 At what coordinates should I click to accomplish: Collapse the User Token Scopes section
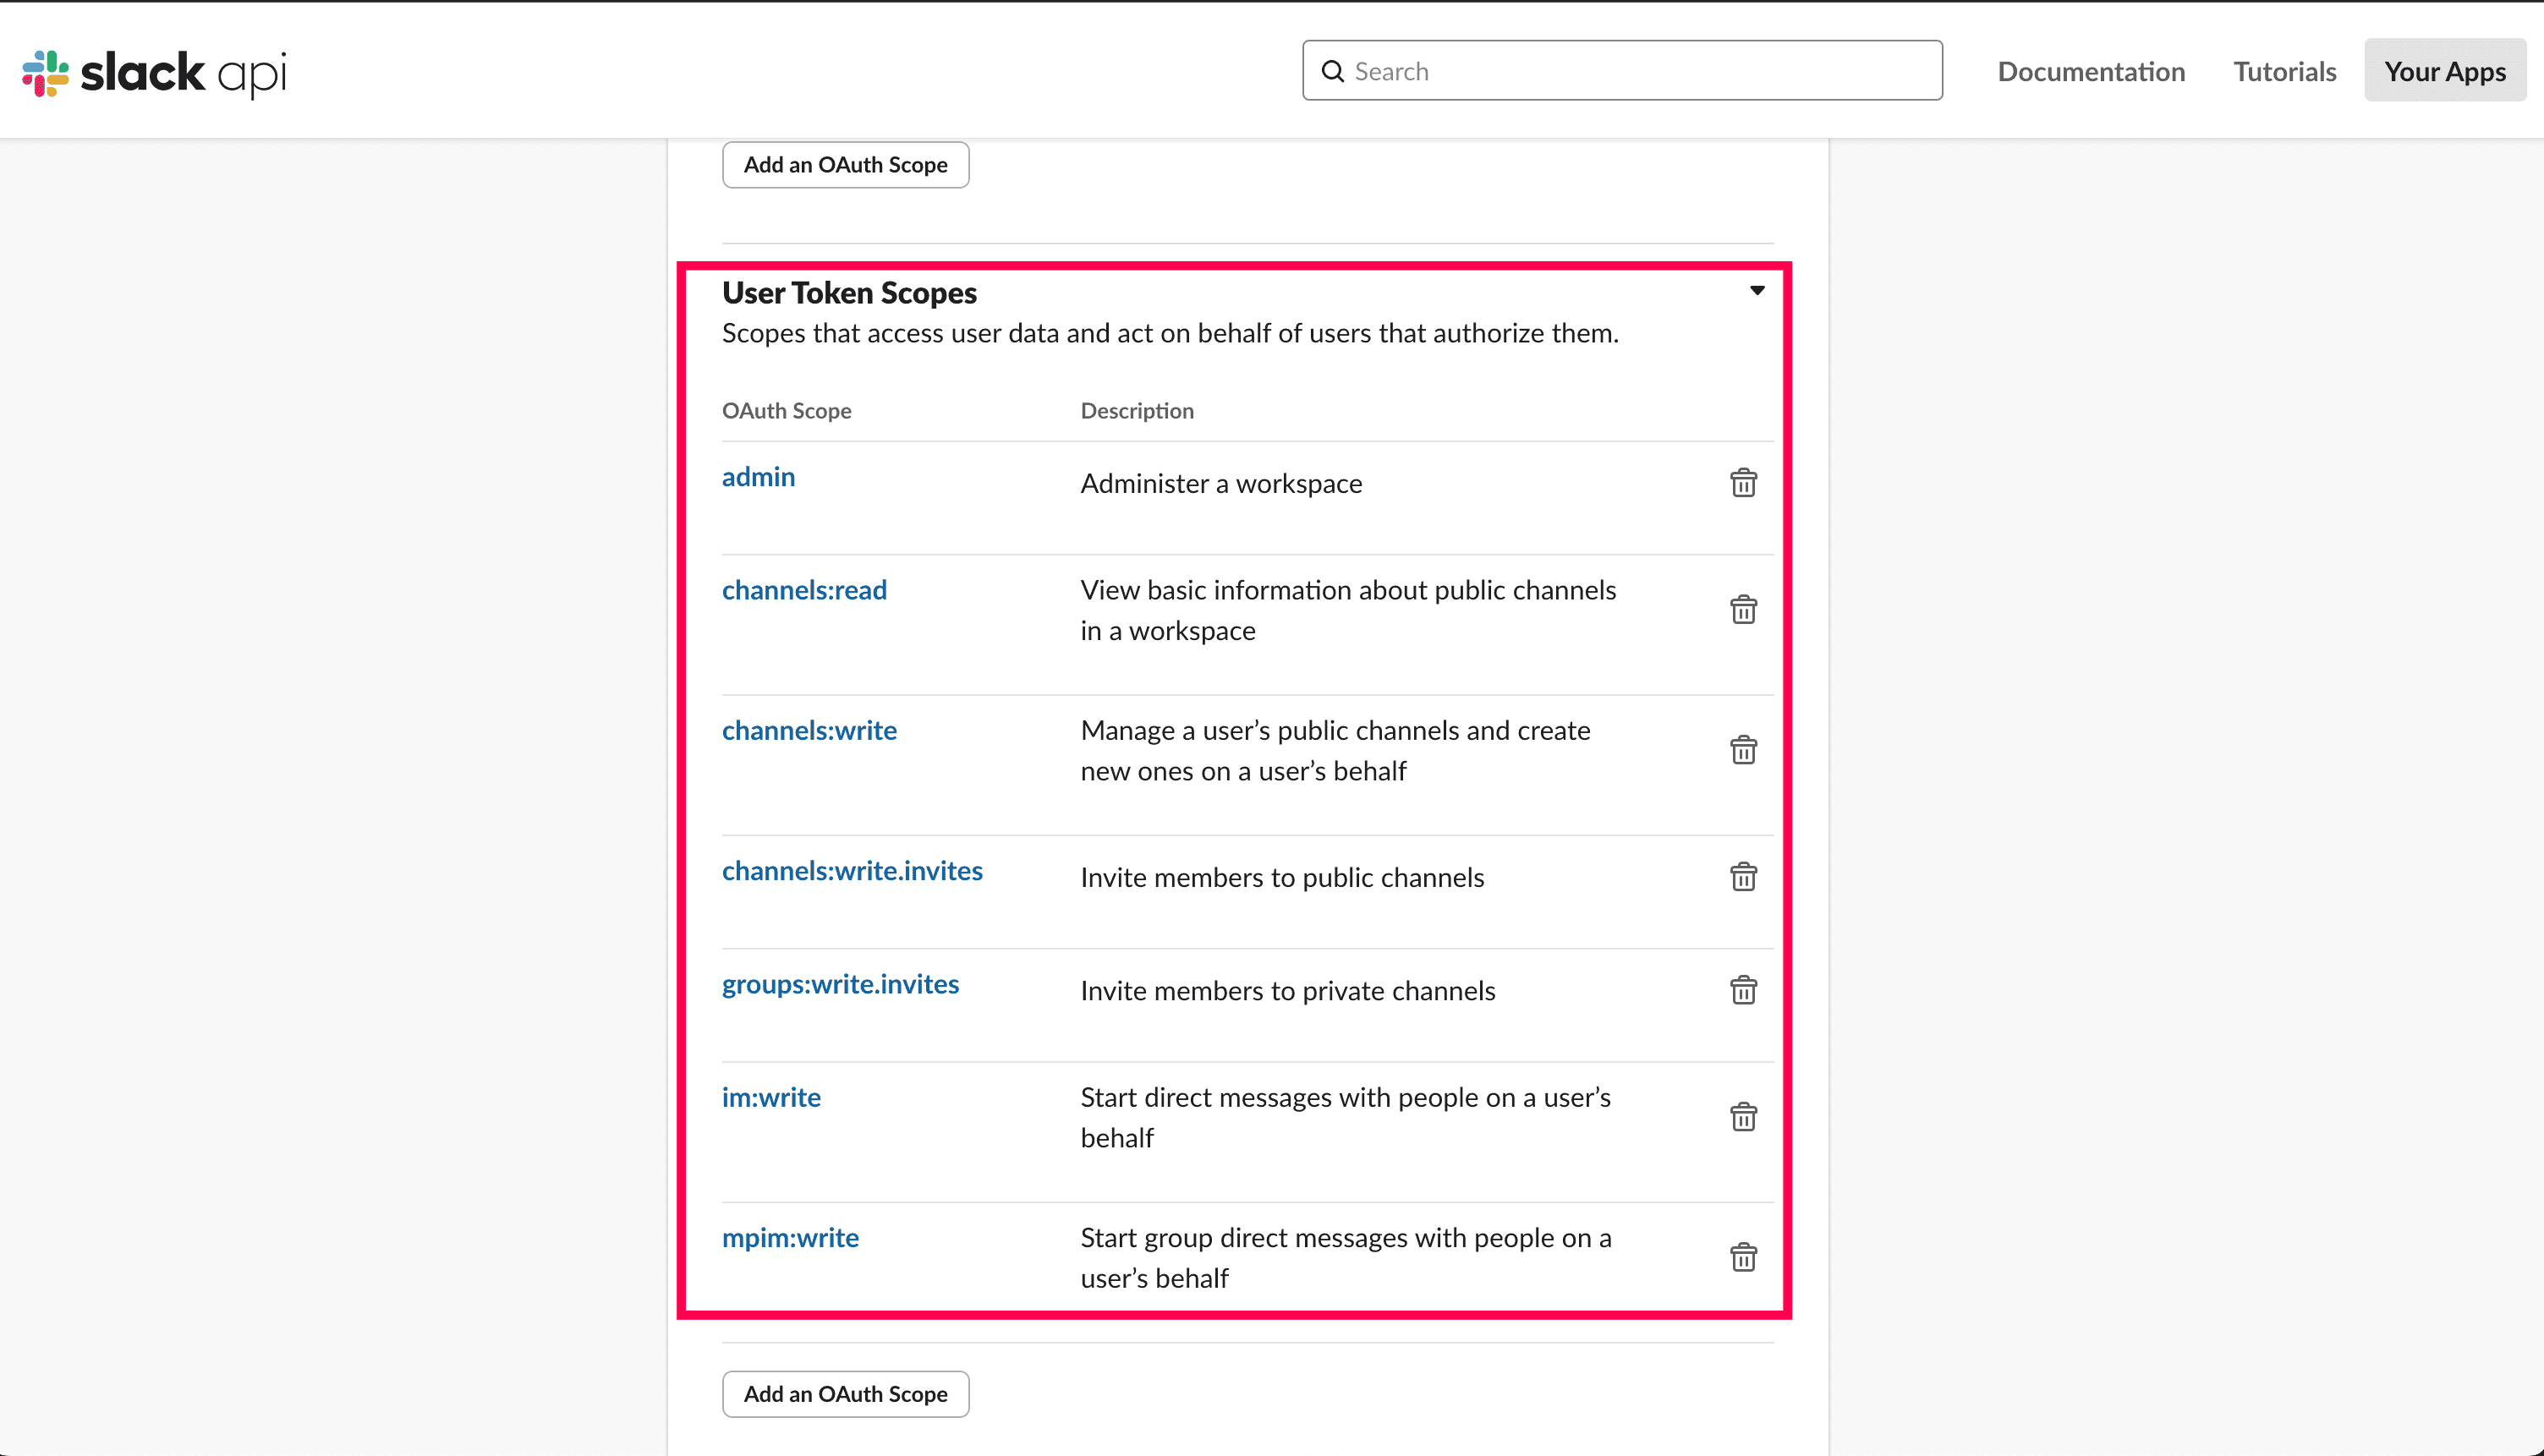1757,291
